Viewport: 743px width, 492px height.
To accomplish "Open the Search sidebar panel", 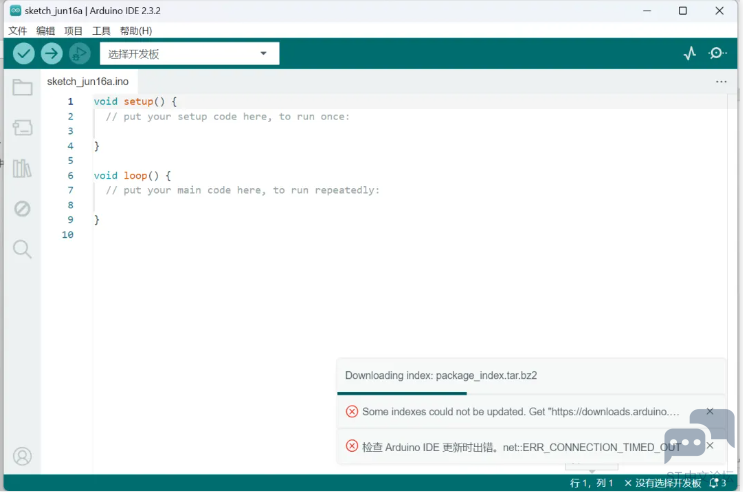I will coord(22,249).
